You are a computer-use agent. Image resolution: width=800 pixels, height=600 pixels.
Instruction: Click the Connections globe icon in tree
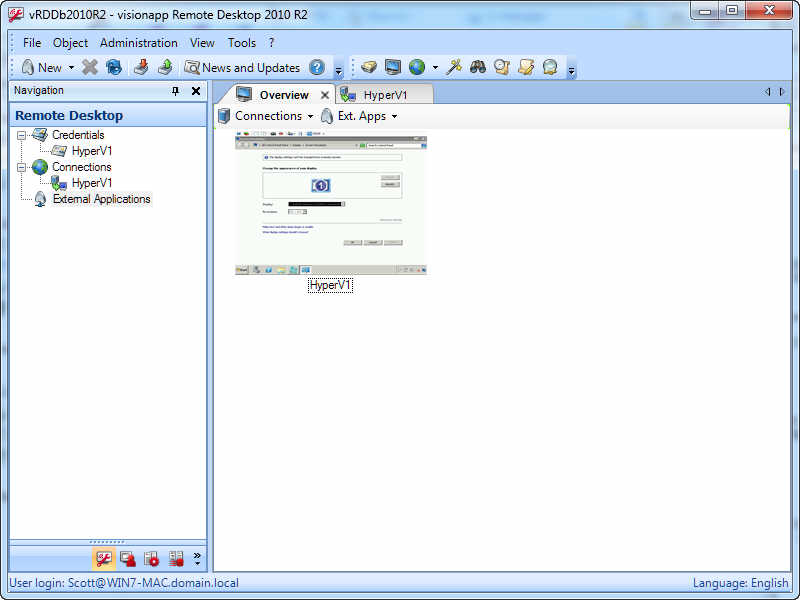(x=40, y=167)
